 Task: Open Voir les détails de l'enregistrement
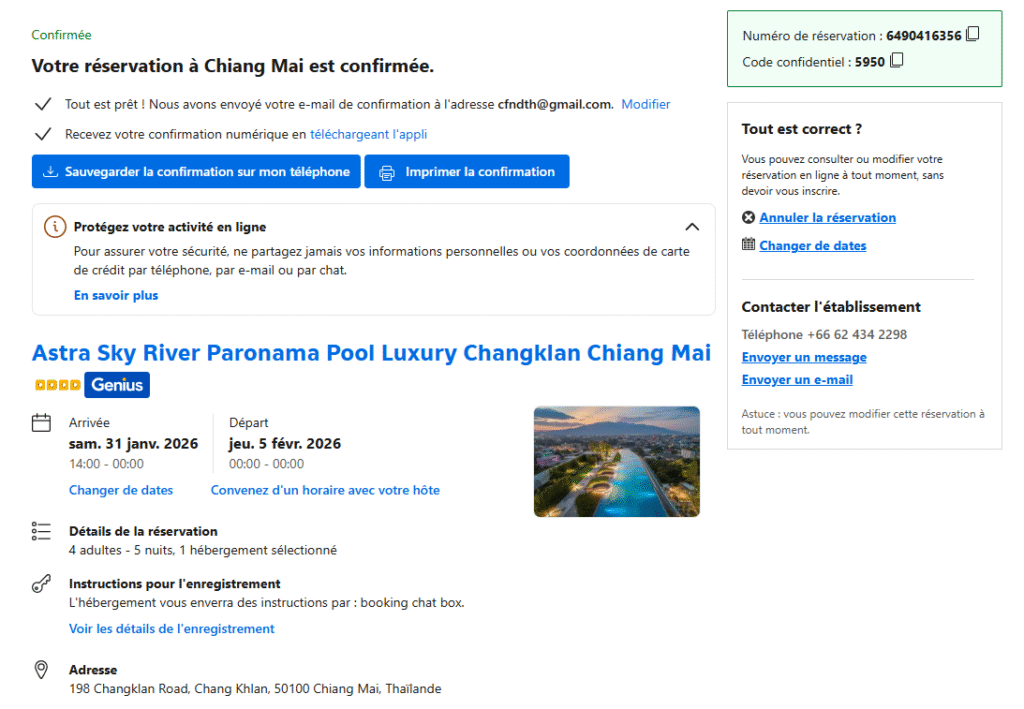(171, 629)
